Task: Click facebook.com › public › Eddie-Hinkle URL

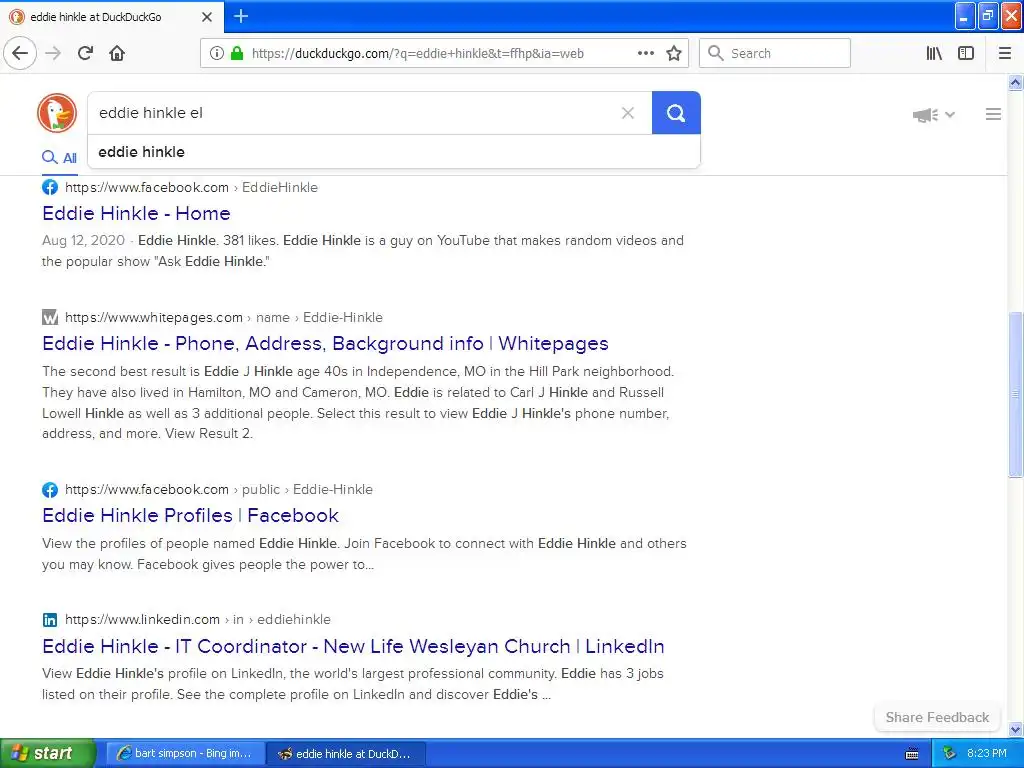Action: click(x=219, y=489)
